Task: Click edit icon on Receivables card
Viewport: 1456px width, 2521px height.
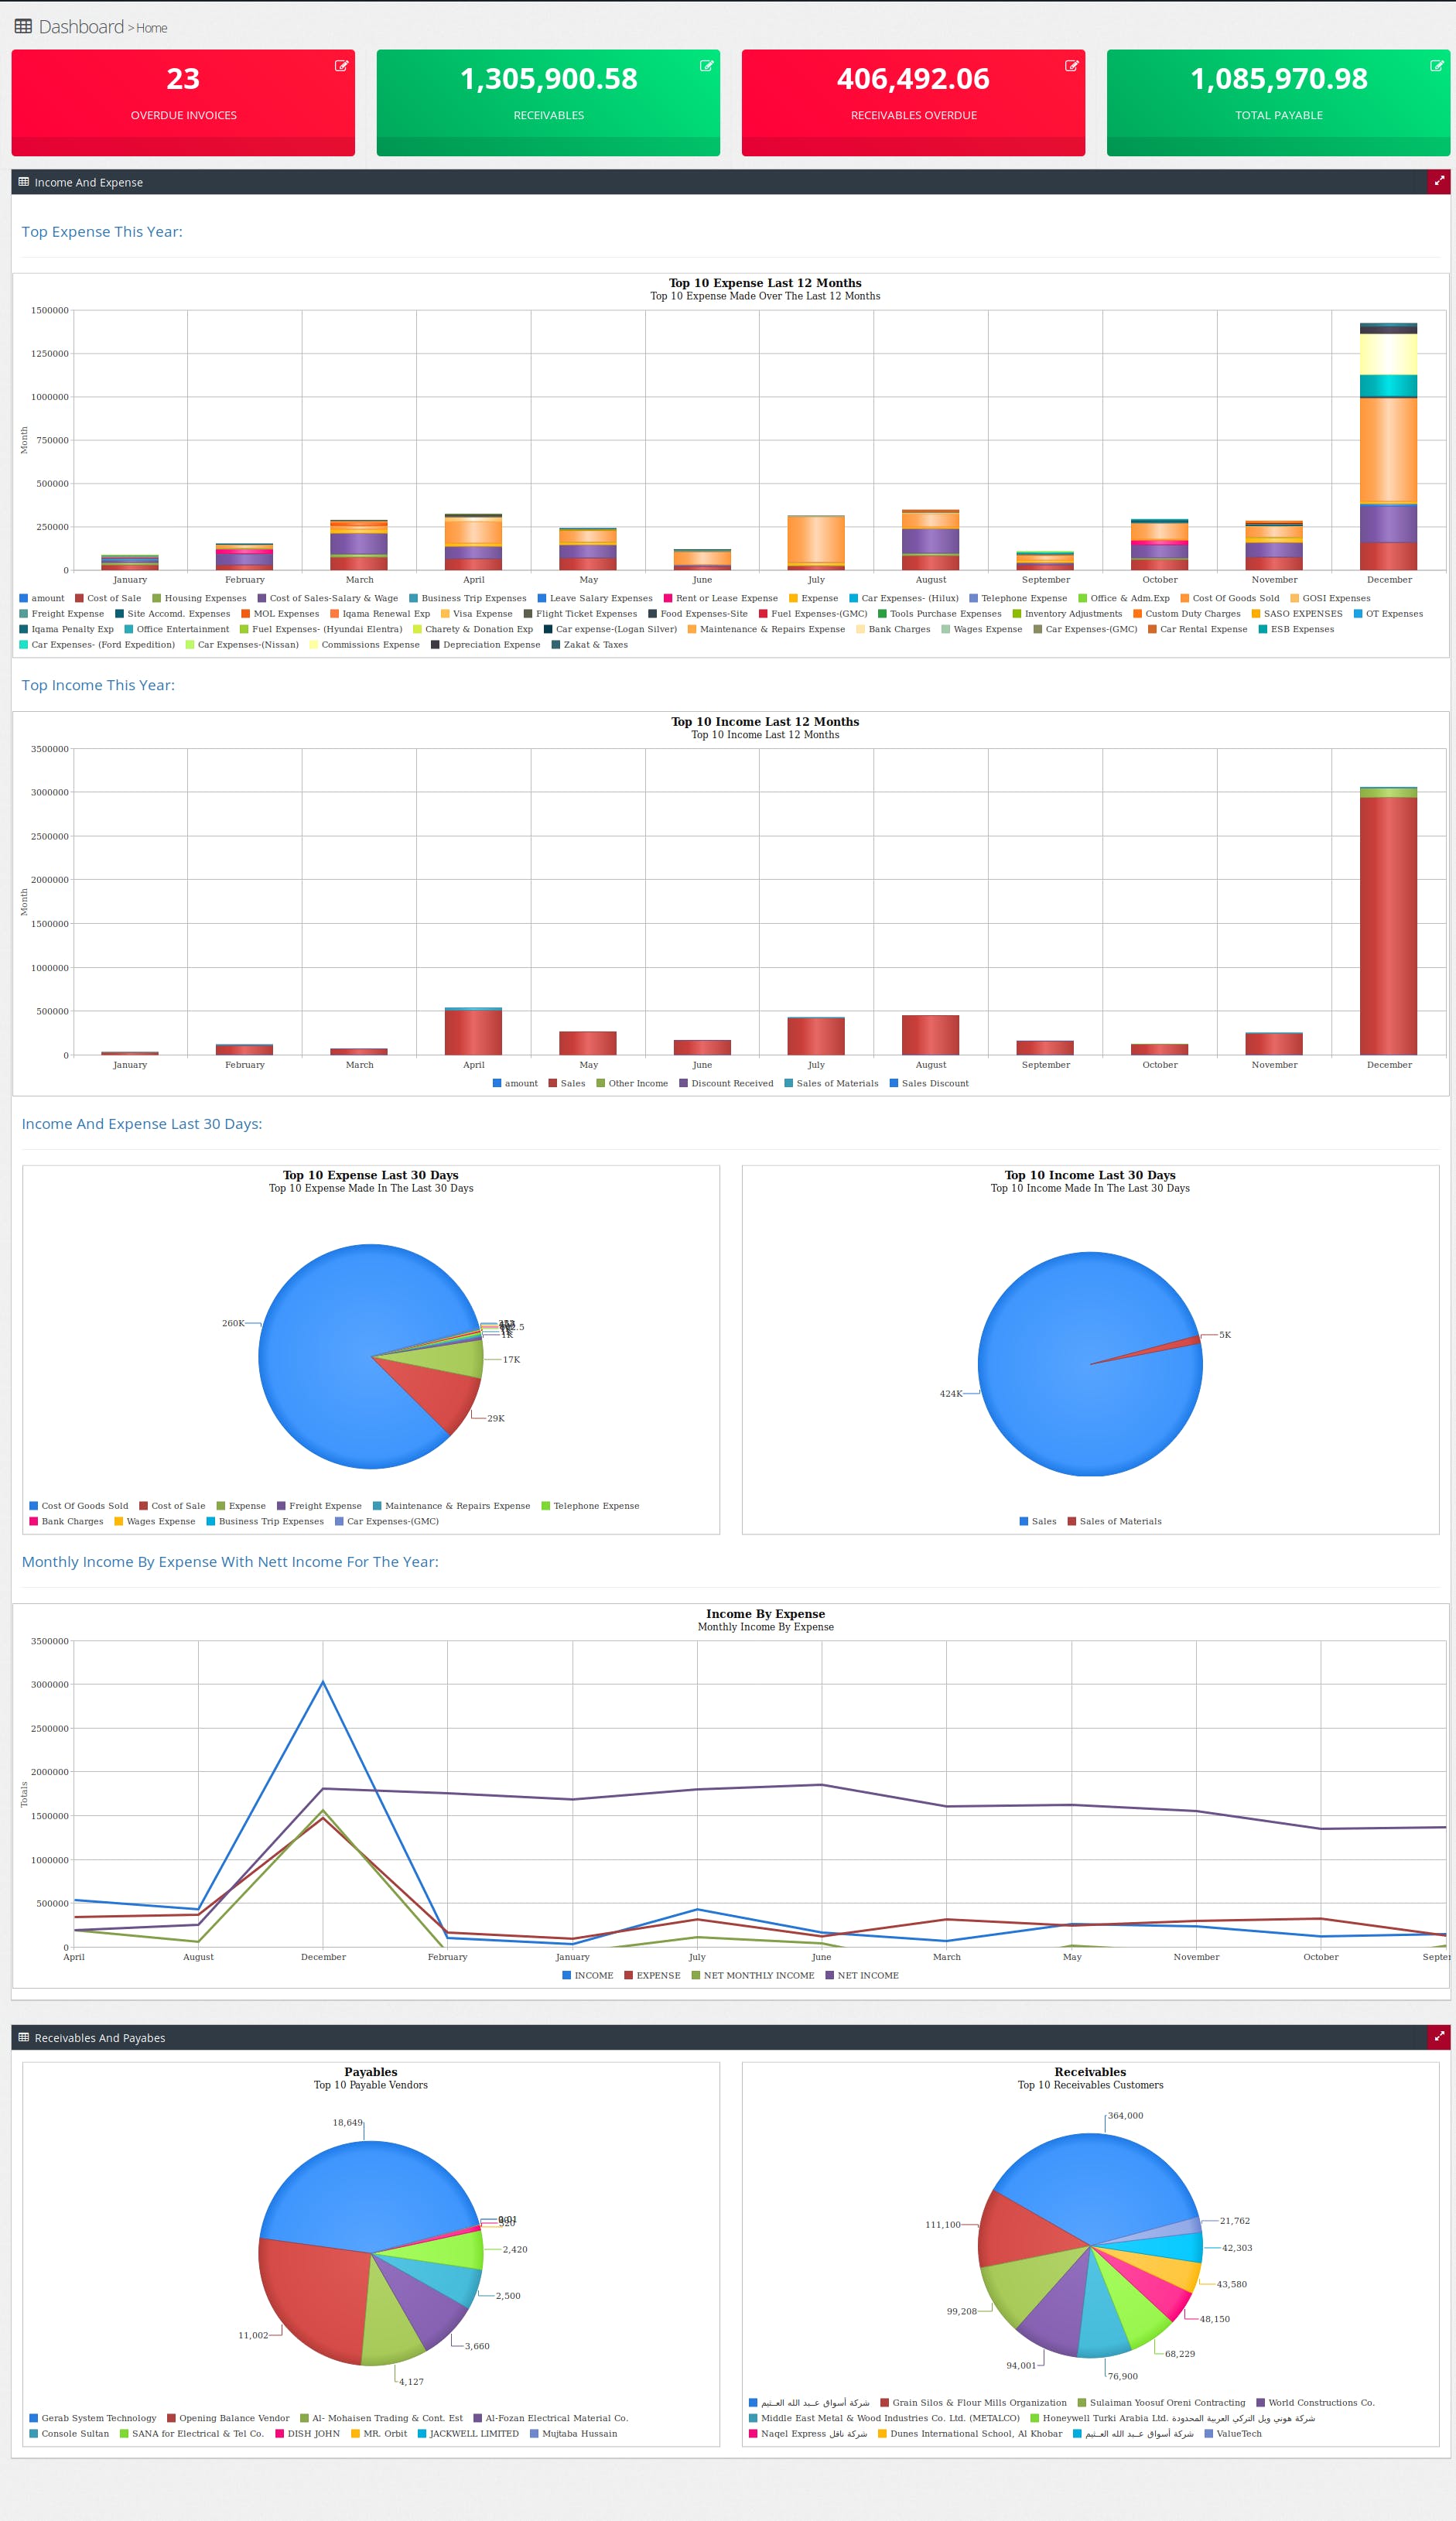Action: [x=706, y=66]
